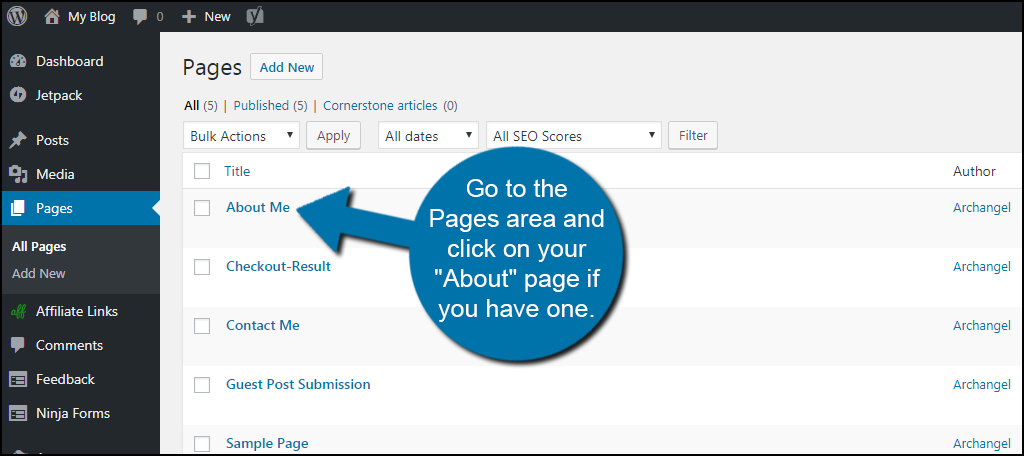Viewport: 1024px width, 456px height.
Task: Click Archangel author in Guest Post Submission row
Action: [982, 385]
